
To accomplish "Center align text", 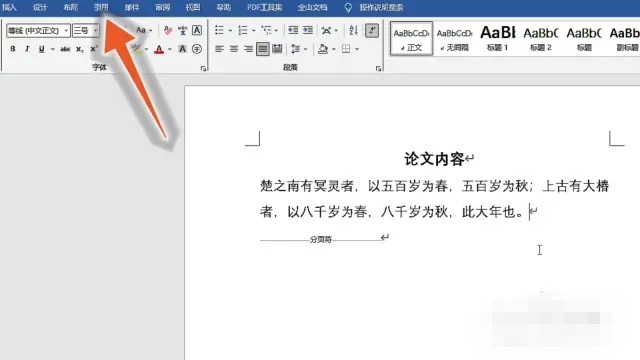I will (x=233, y=49).
